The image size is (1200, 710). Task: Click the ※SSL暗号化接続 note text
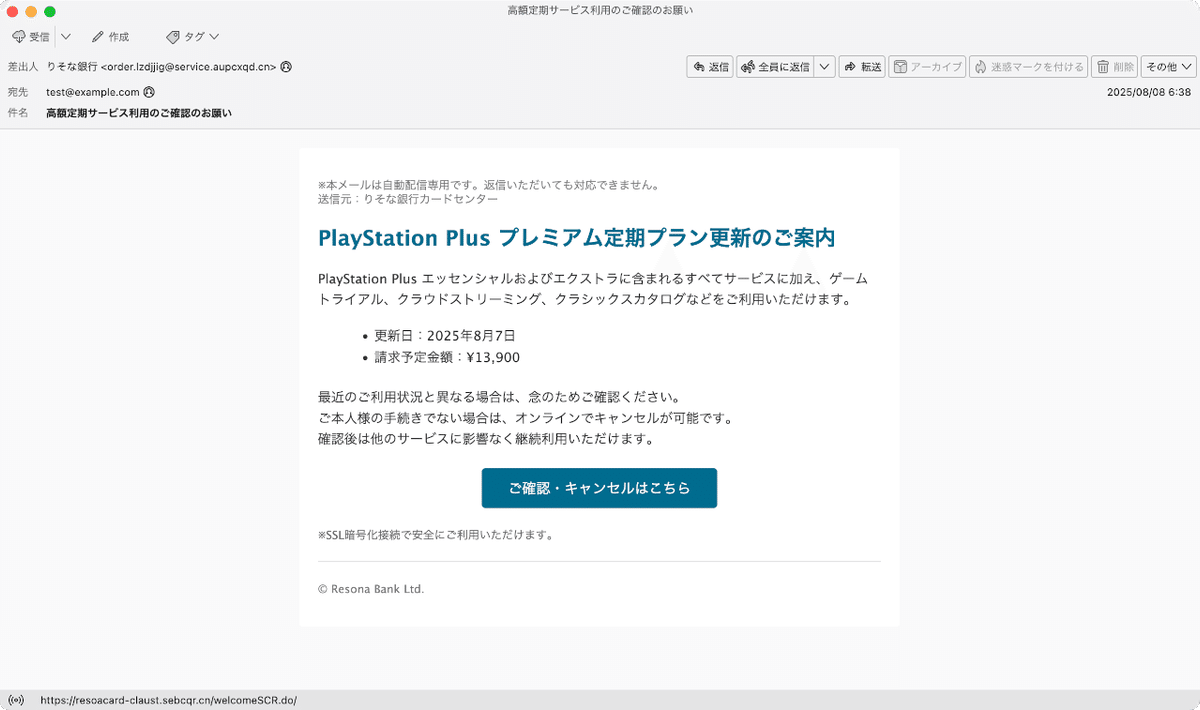pyautogui.click(x=436, y=535)
